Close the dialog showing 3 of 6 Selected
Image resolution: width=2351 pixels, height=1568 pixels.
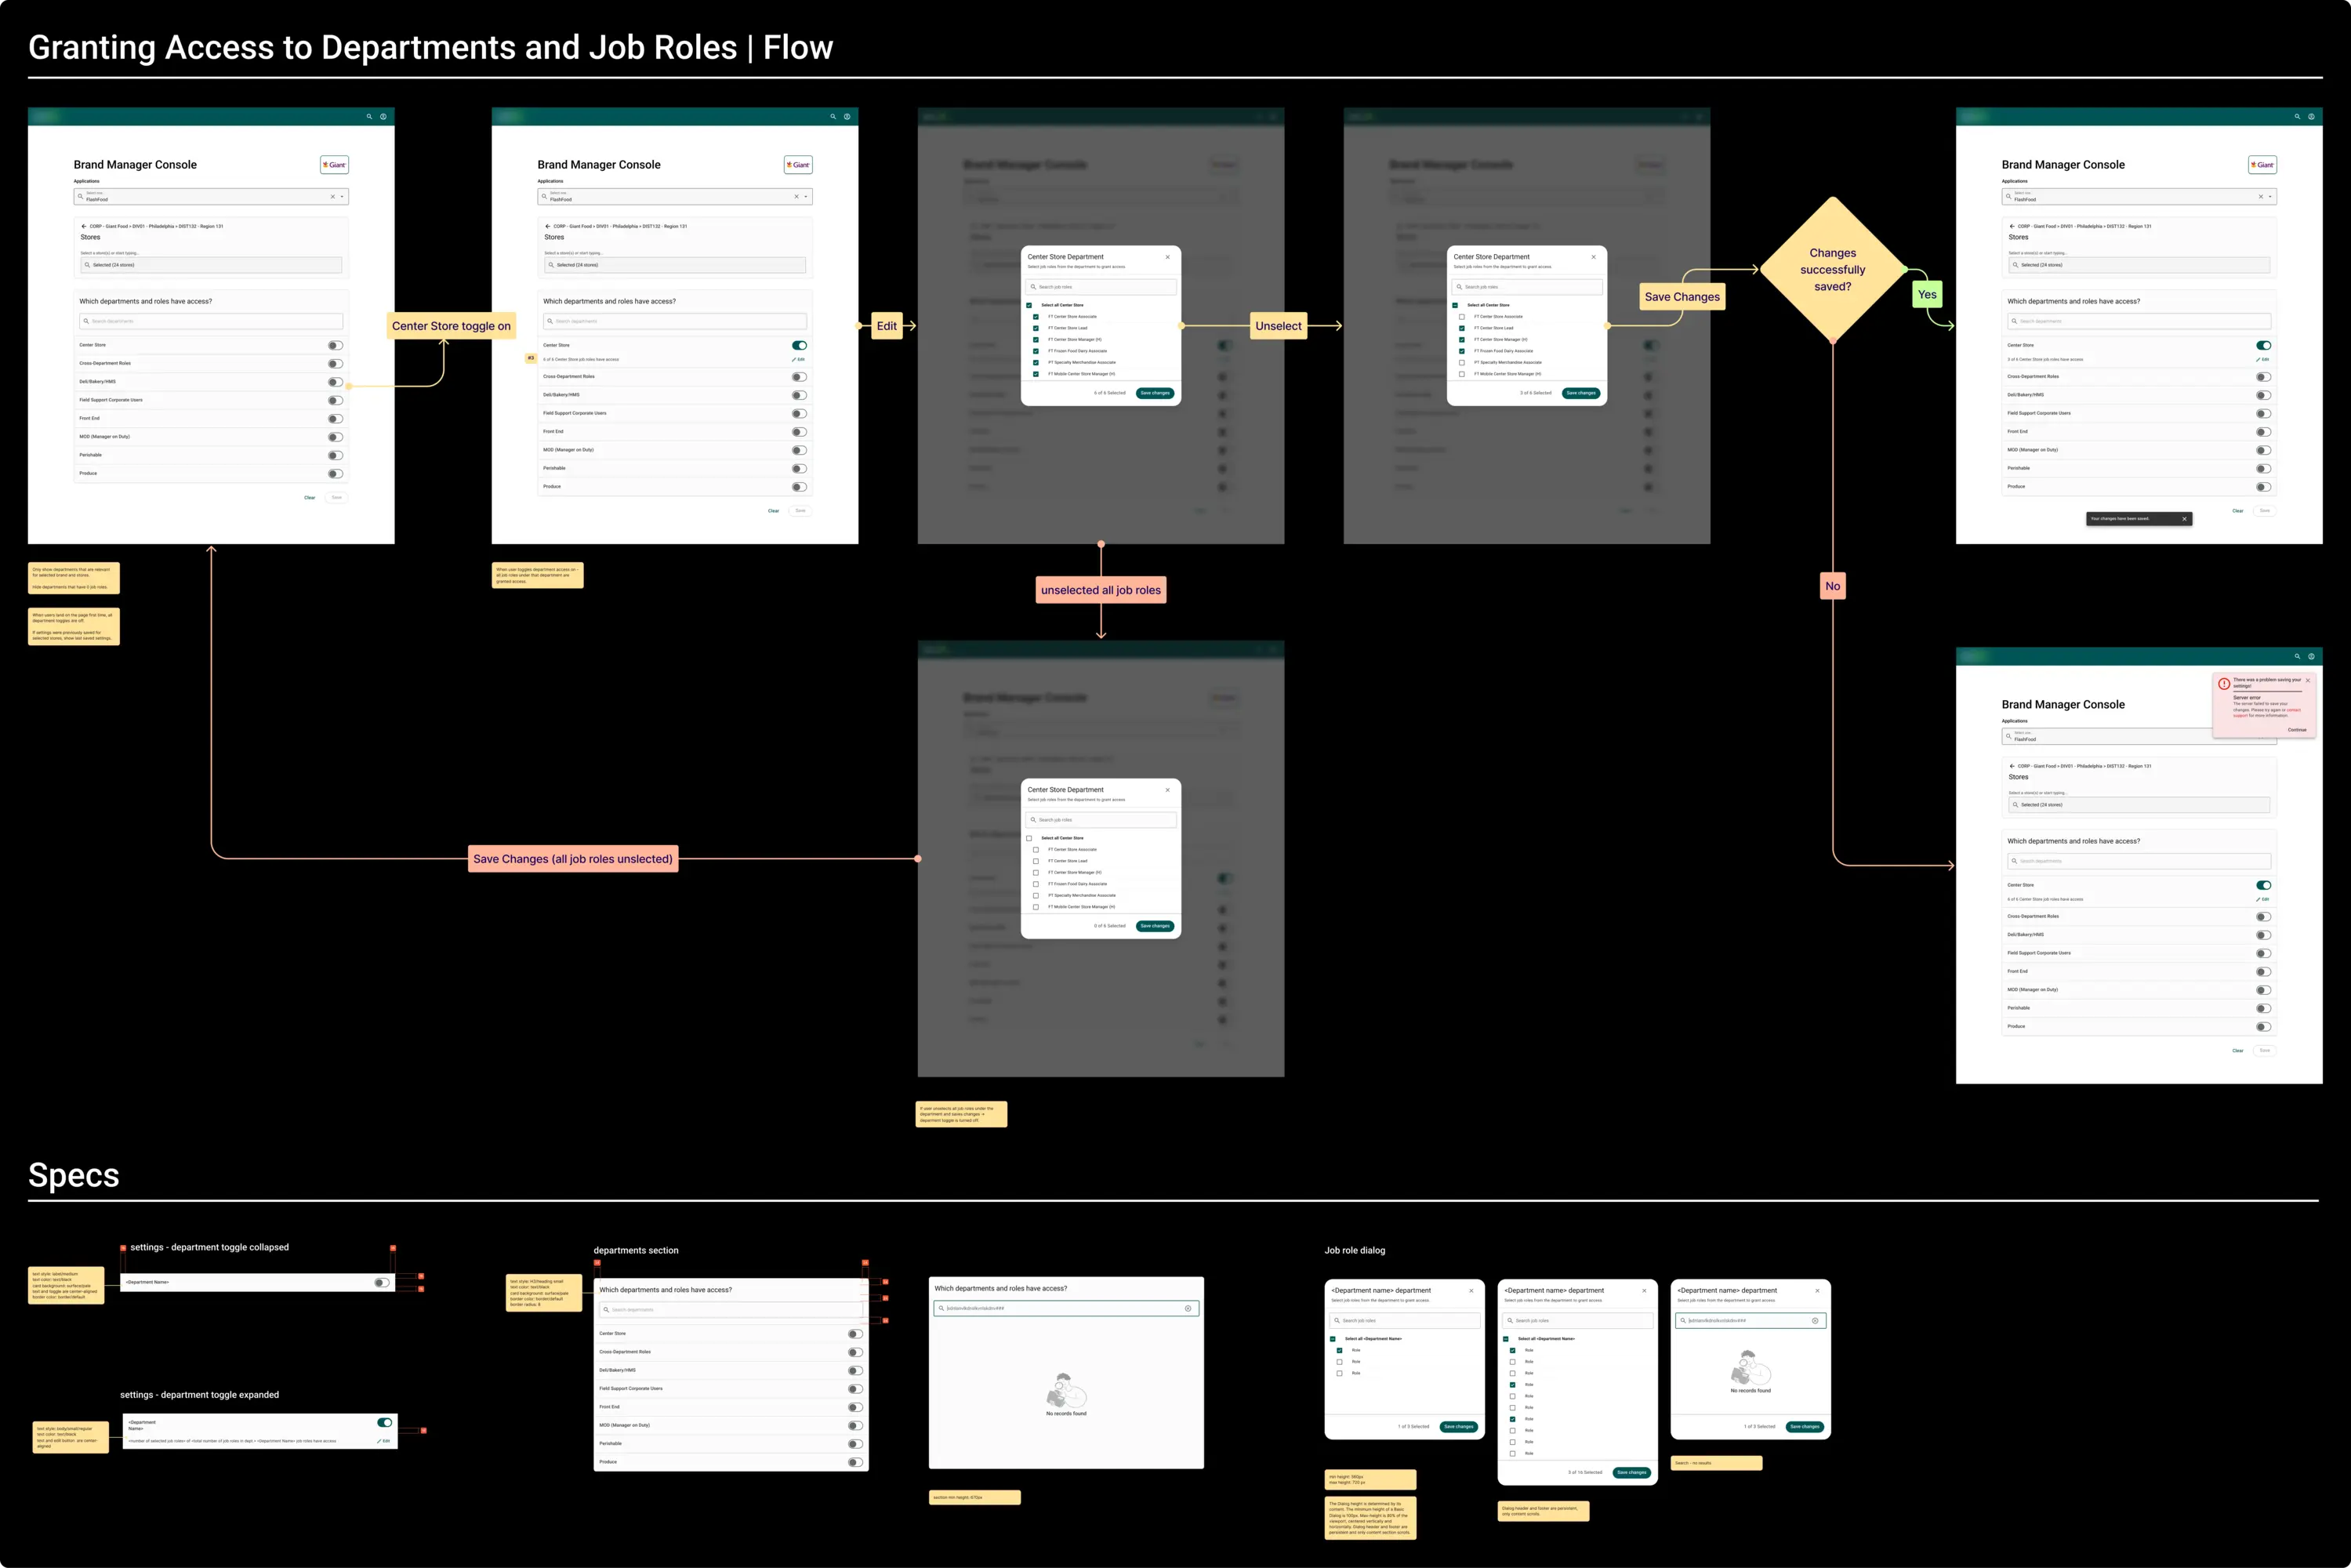click(1593, 257)
